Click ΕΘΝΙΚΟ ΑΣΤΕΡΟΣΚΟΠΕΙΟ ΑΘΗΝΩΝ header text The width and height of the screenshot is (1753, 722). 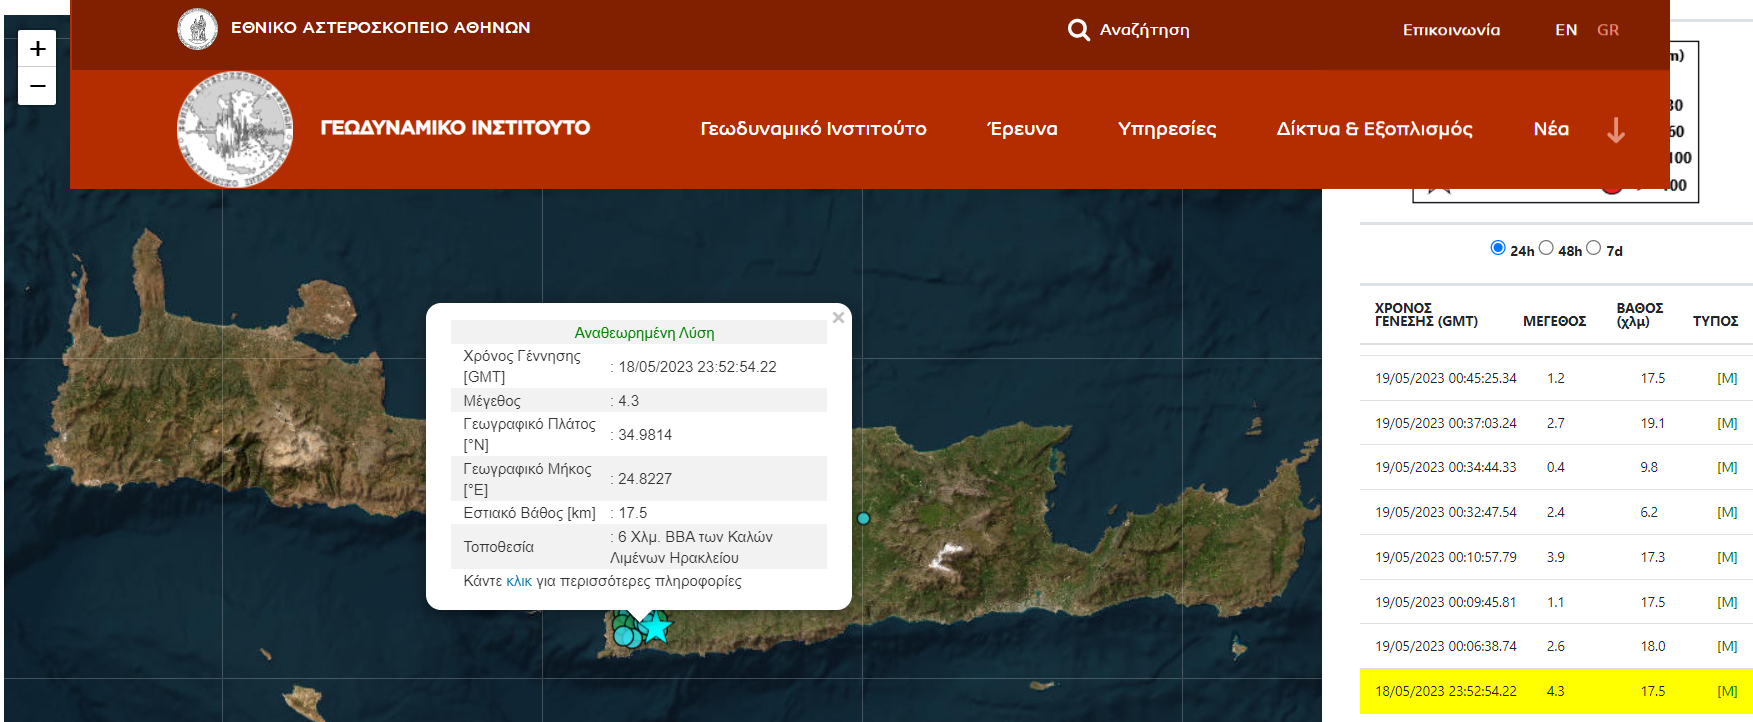tap(381, 28)
